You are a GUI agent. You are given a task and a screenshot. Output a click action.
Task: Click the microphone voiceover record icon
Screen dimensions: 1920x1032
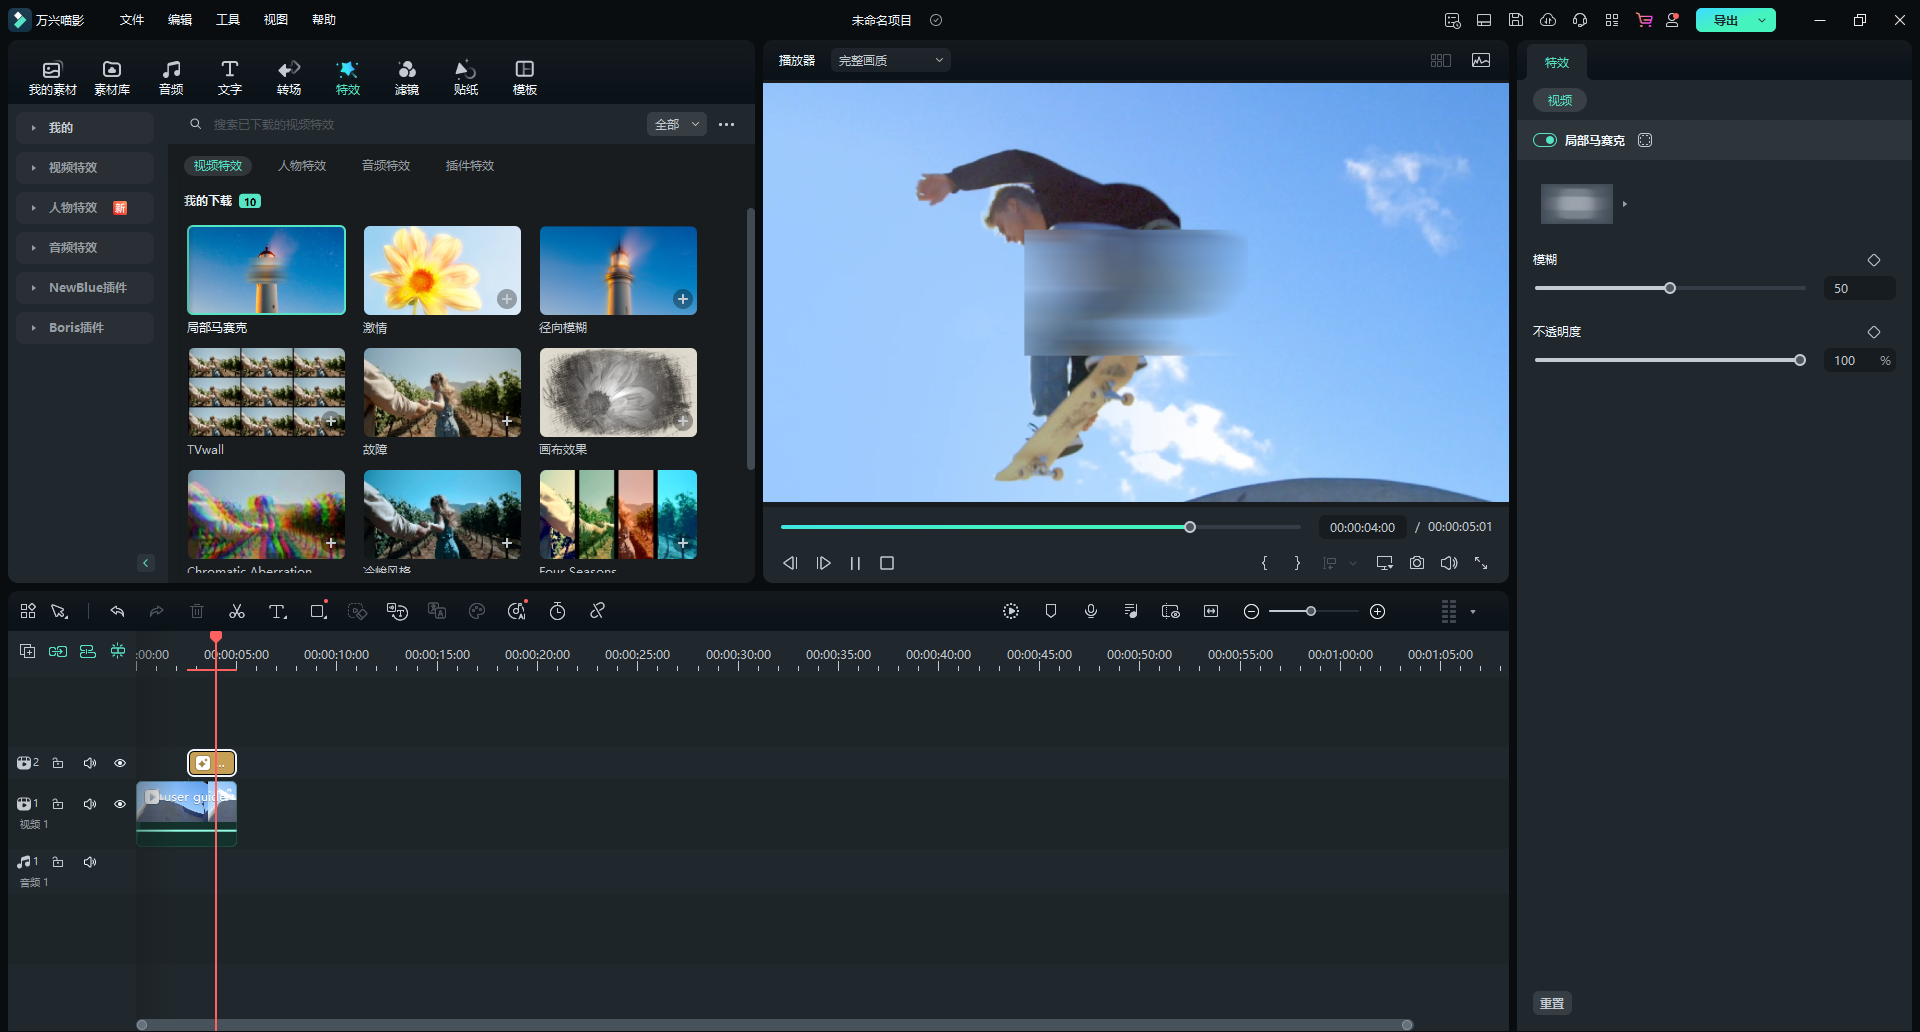point(1091,611)
